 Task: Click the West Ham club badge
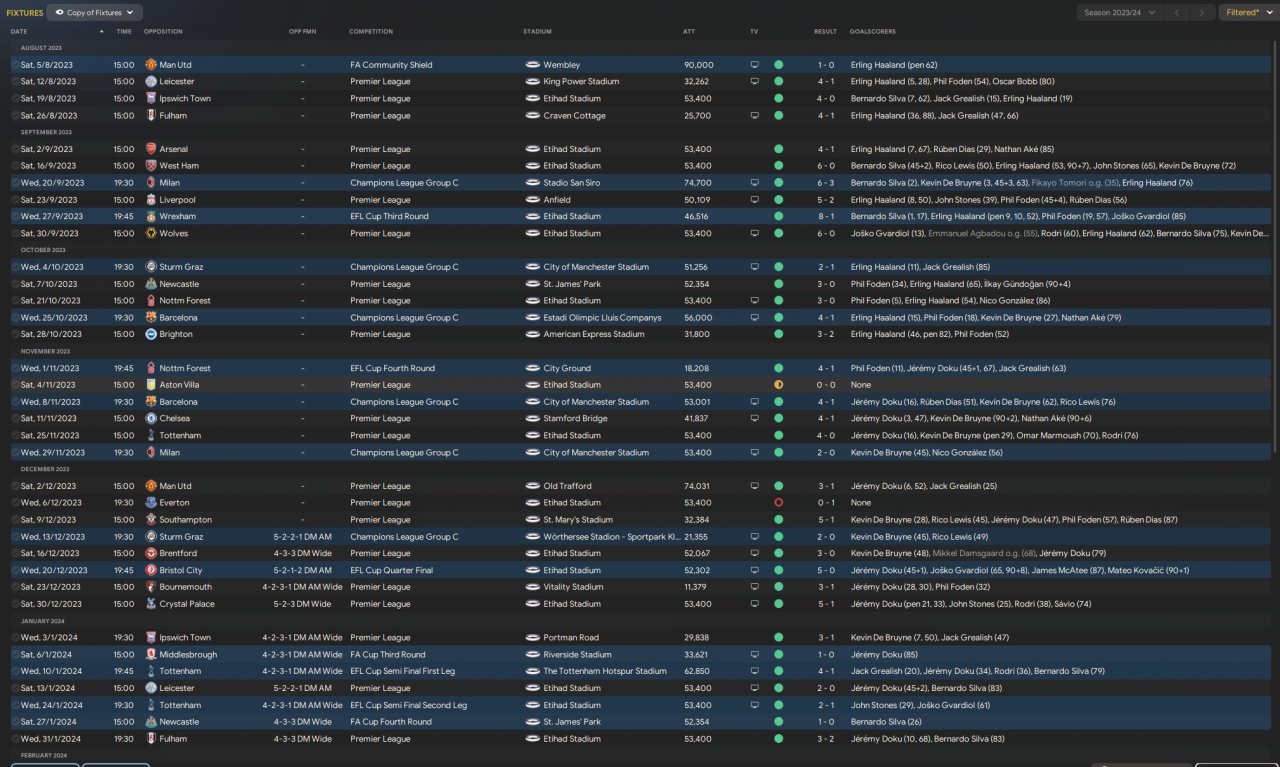coord(150,166)
